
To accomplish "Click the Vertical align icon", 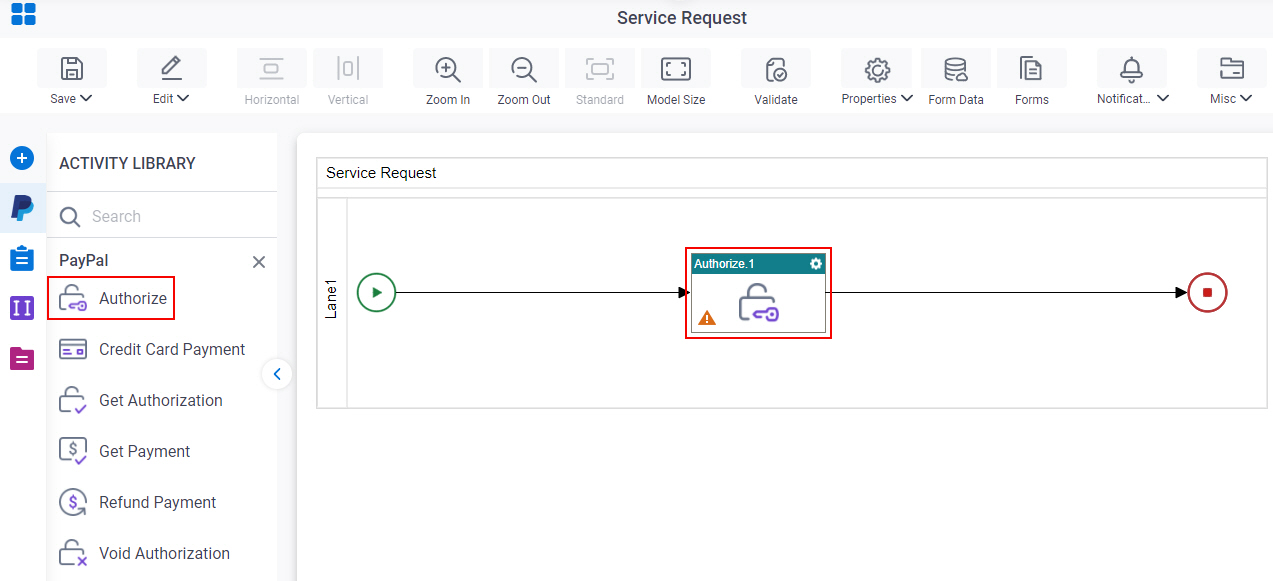I will 348,68.
